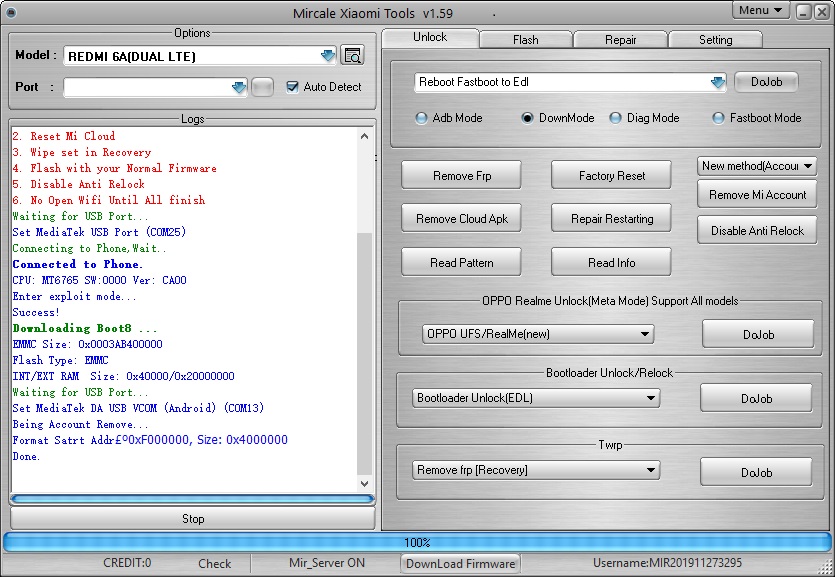Select the Adb Mode radio button
The width and height of the screenshot is (835, 577).
[x=422, y=118]
